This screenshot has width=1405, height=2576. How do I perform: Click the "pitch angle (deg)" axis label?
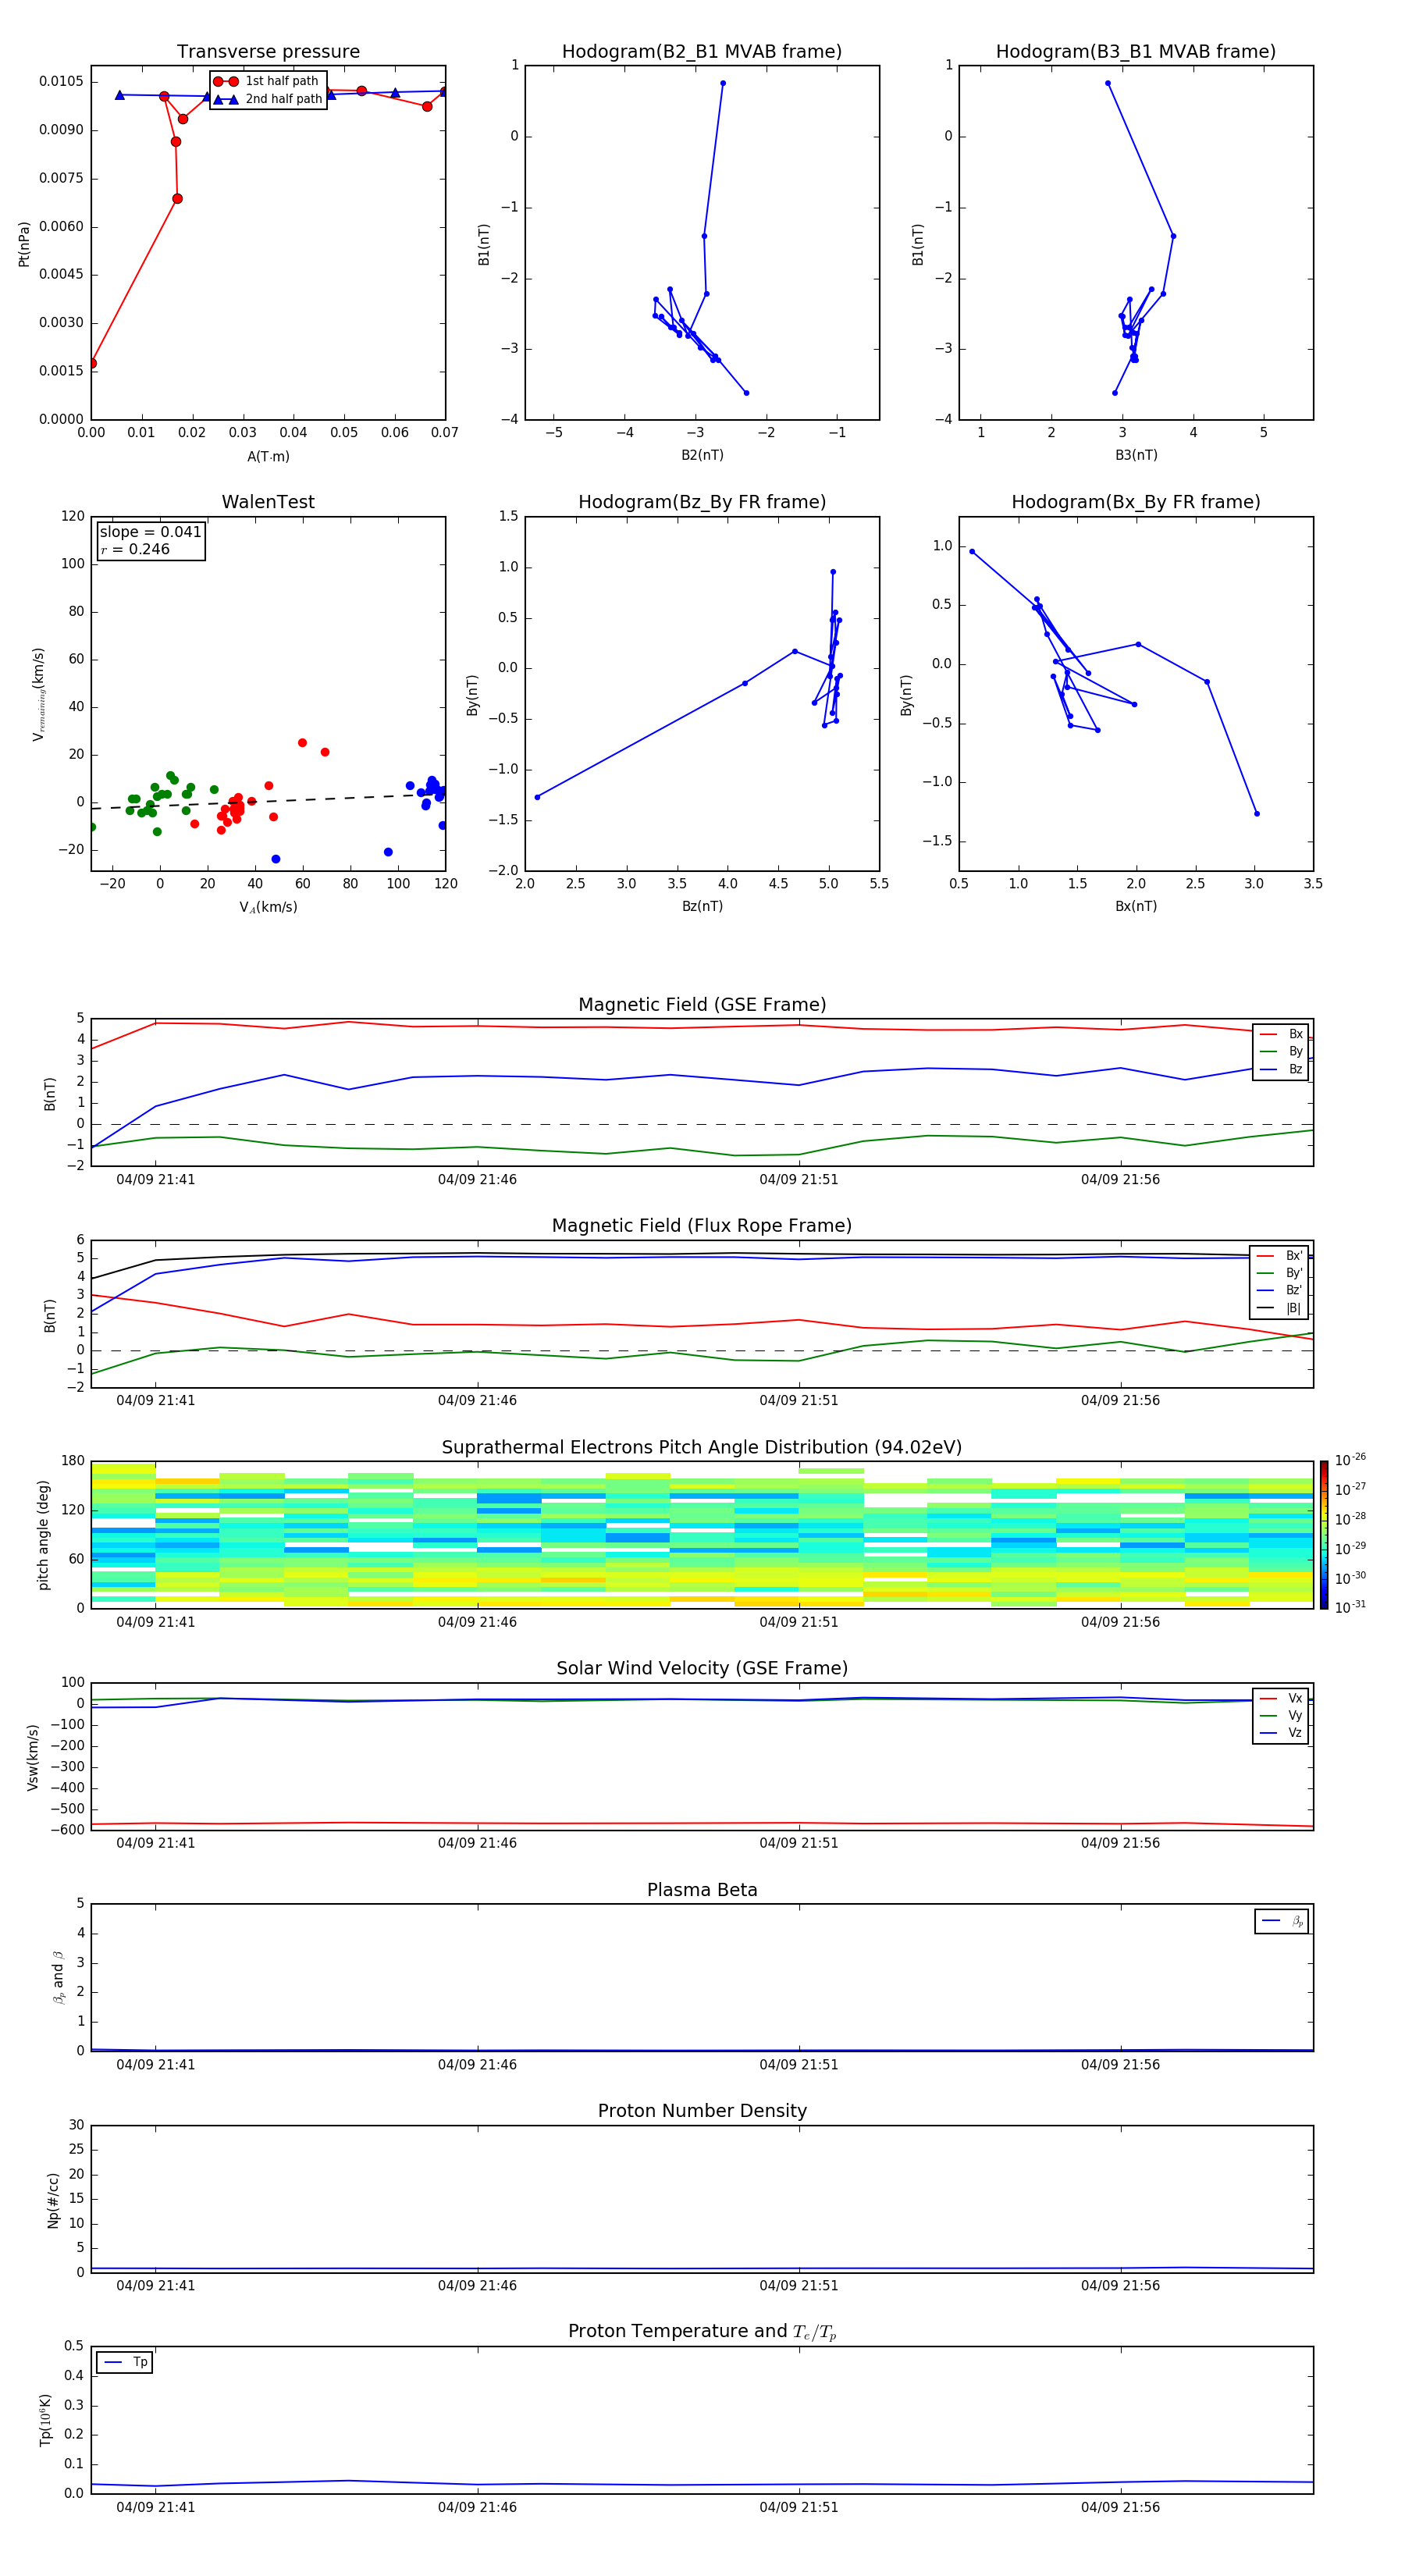point(43,1535)
